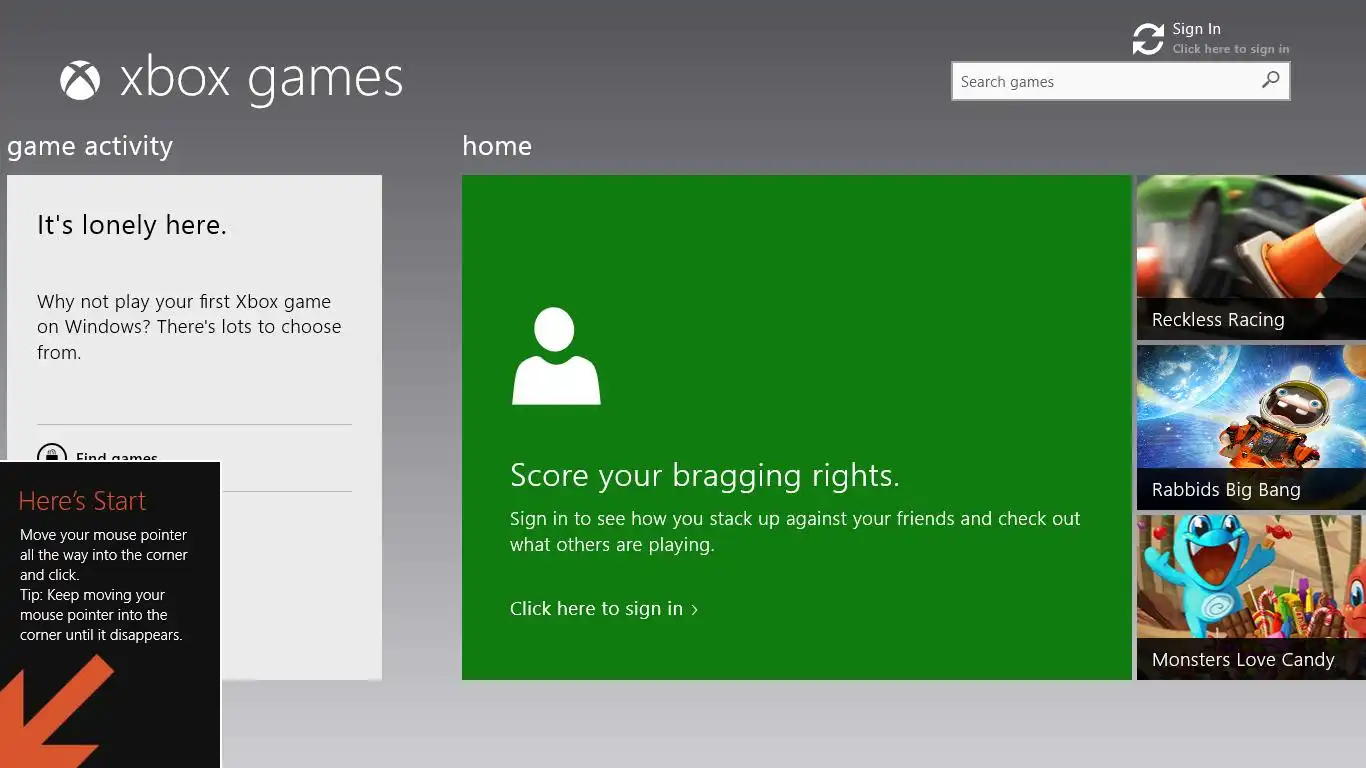Screen dimensions: 1366x768
Task: Click the search magnifier icon
Action: pos(1270,80)
